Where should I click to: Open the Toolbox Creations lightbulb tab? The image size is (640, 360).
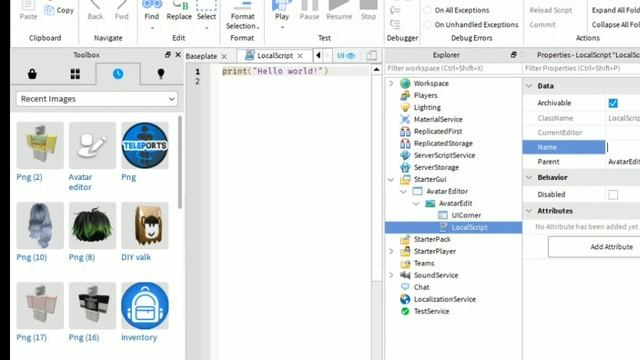click(x=161, y=74)
